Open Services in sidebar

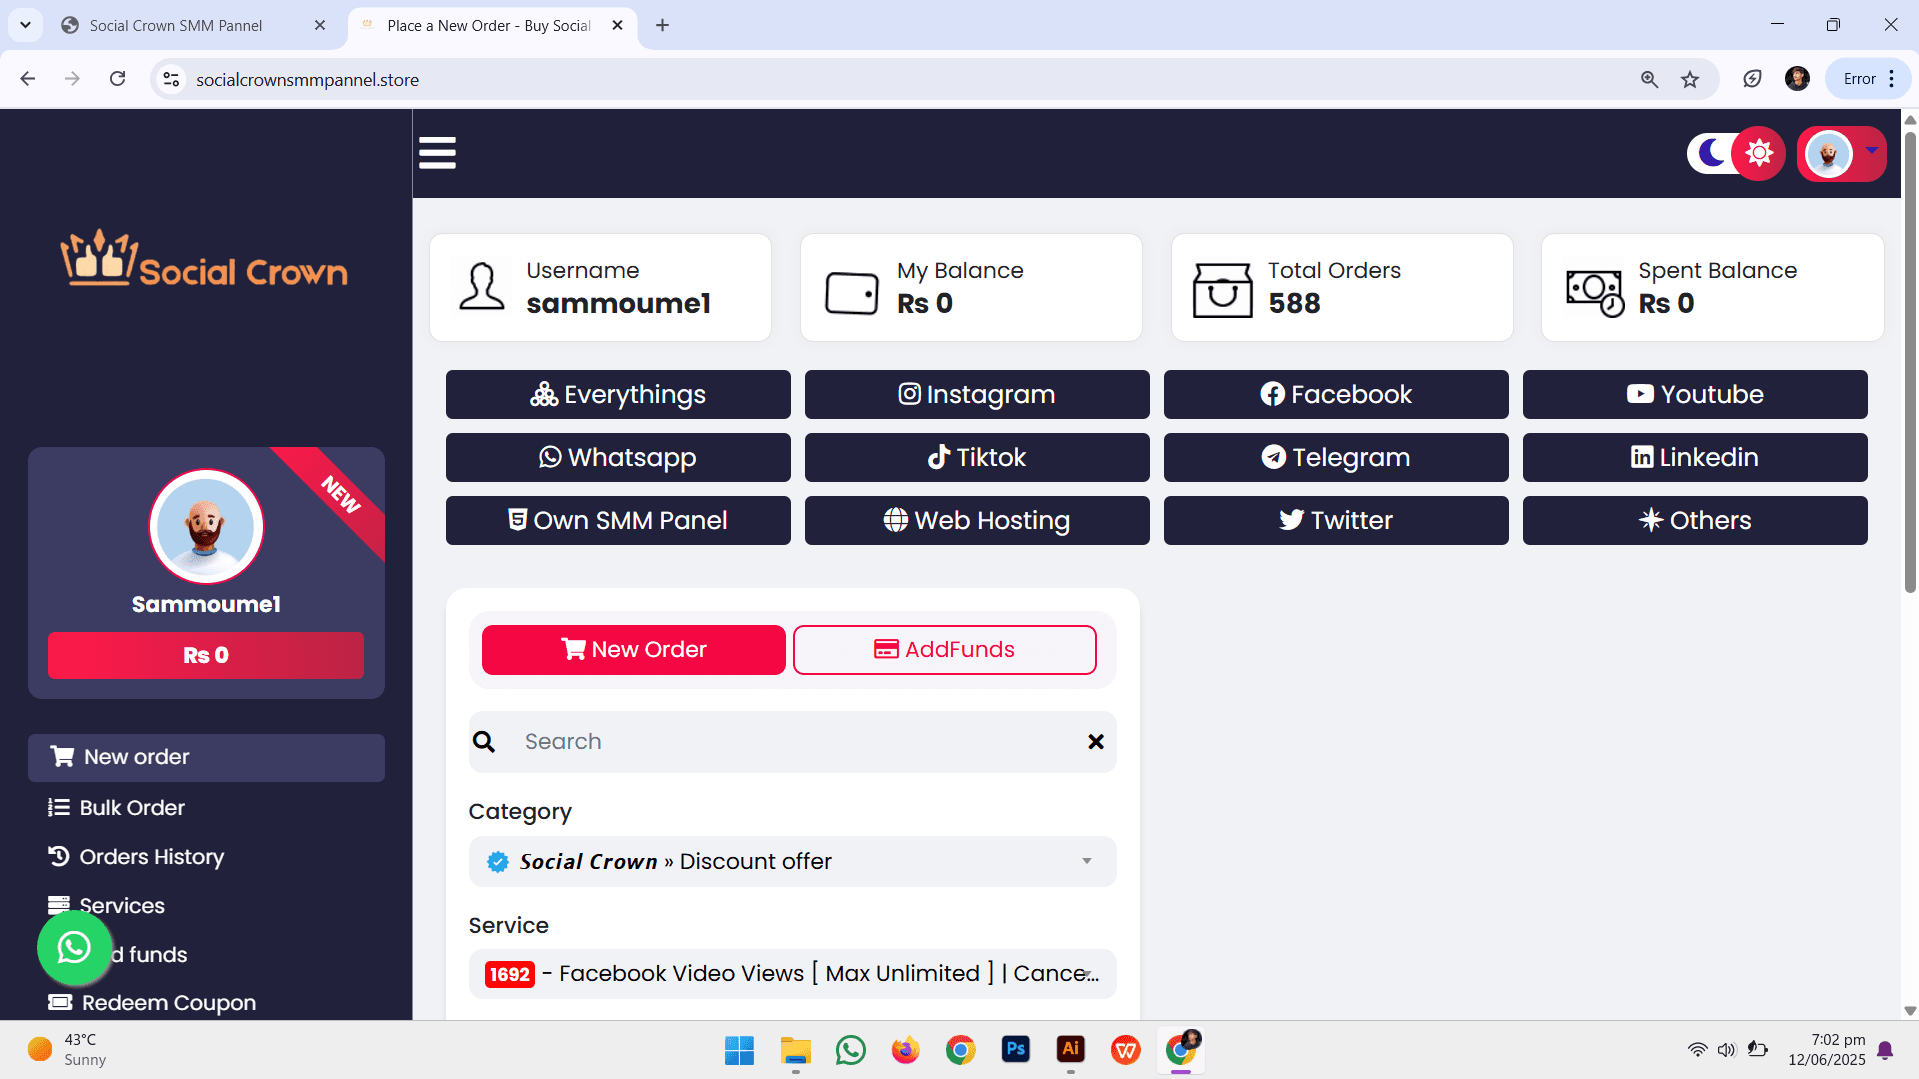(106, 906)
